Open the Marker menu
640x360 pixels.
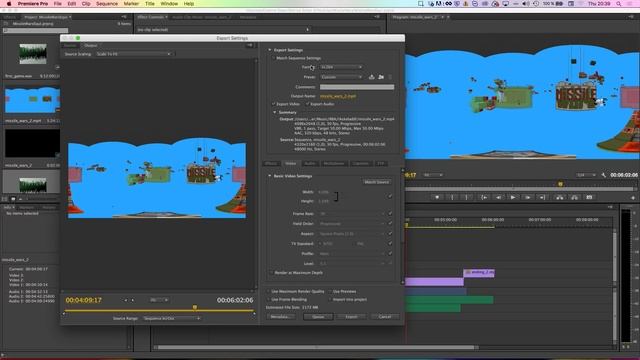point(131,4)
